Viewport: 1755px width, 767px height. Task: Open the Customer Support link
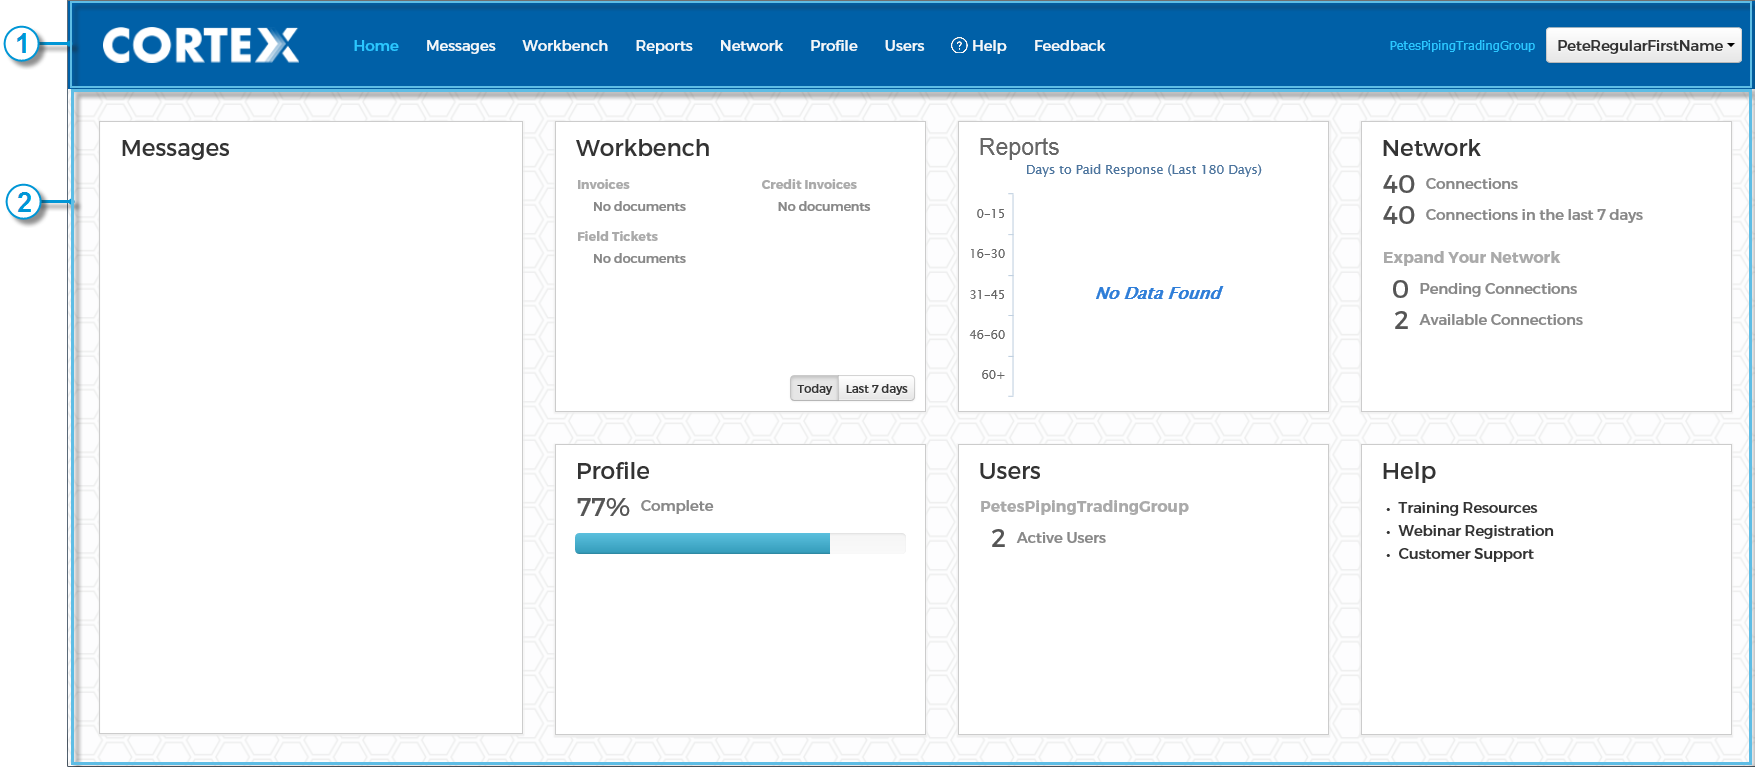(1465, 554)
